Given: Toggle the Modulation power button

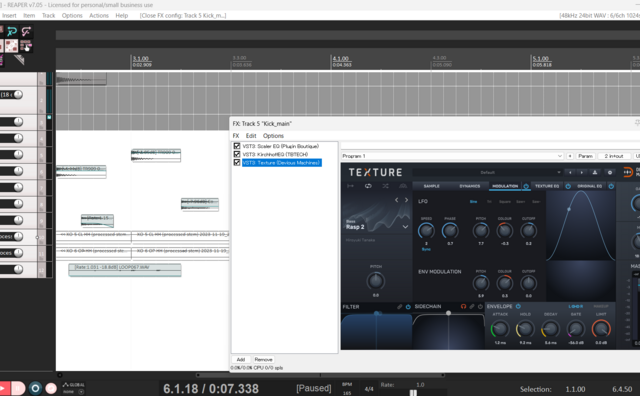Looking at the screenshot, I should click(x=526, y=186).
